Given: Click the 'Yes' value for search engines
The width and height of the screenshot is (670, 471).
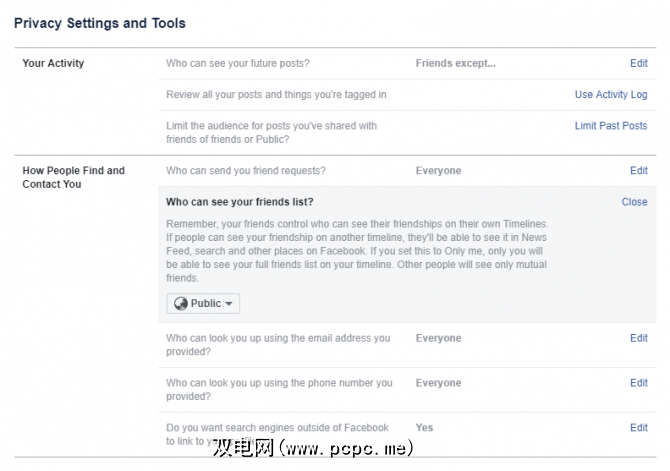Looking at the screenshot, I should pyautogui.click(x=424, y=428).
